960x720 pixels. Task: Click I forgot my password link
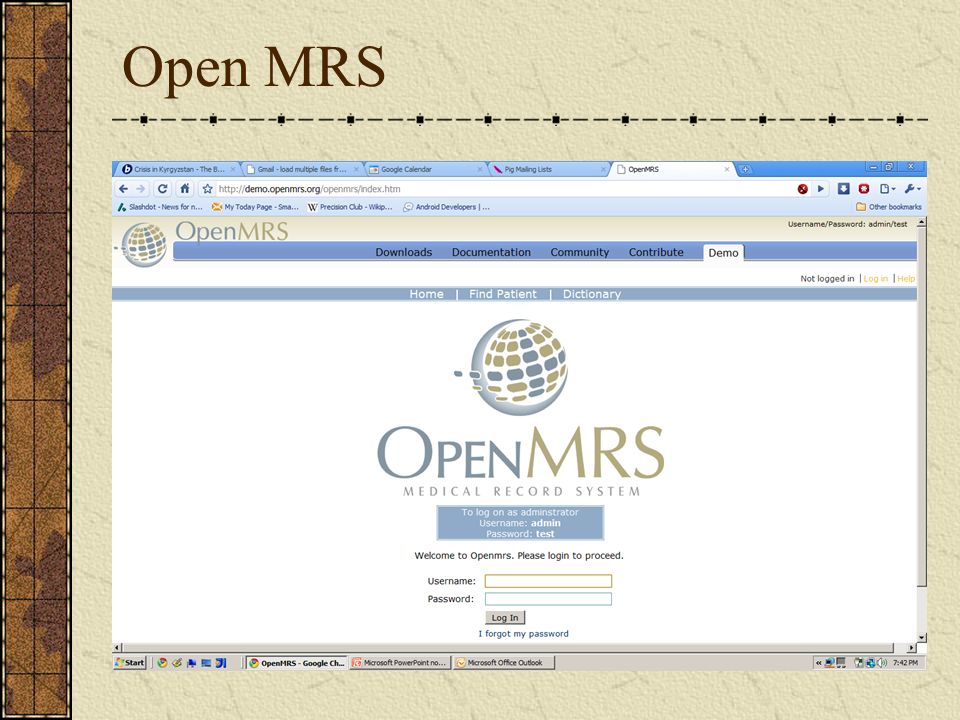point(523,634)
